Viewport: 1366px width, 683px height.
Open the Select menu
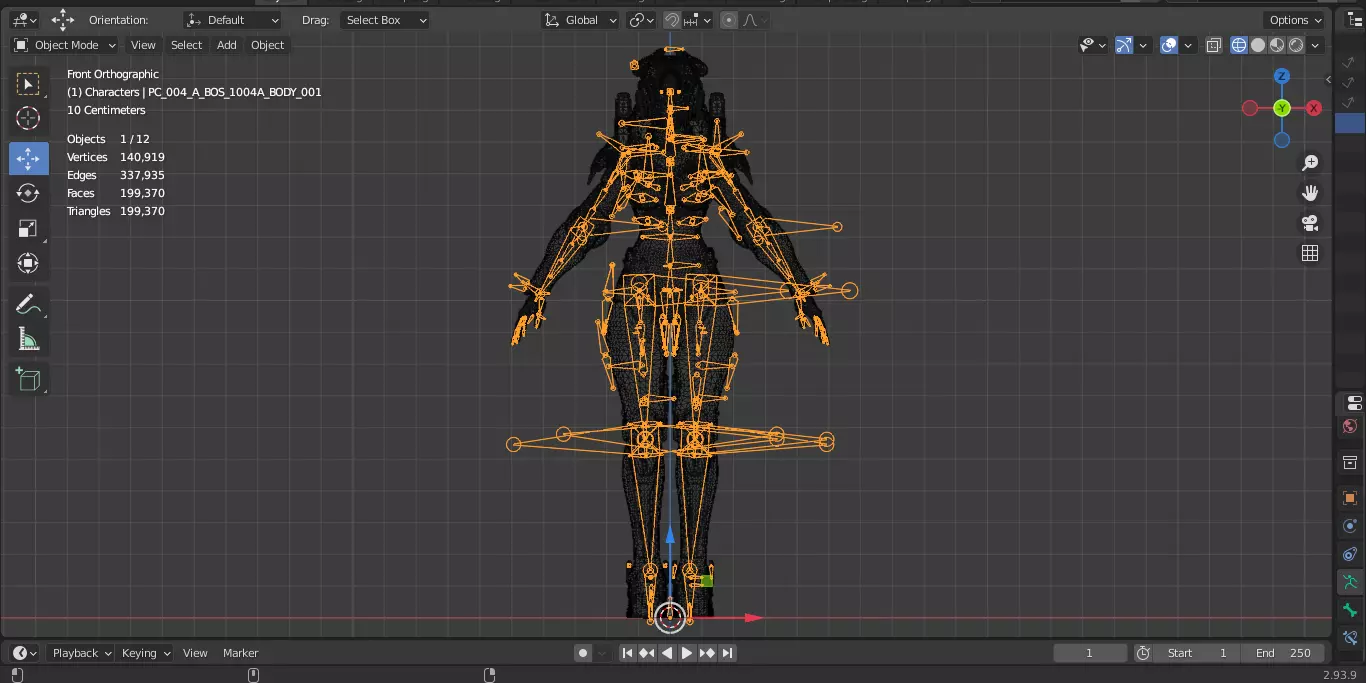click(x=186, y=45)
